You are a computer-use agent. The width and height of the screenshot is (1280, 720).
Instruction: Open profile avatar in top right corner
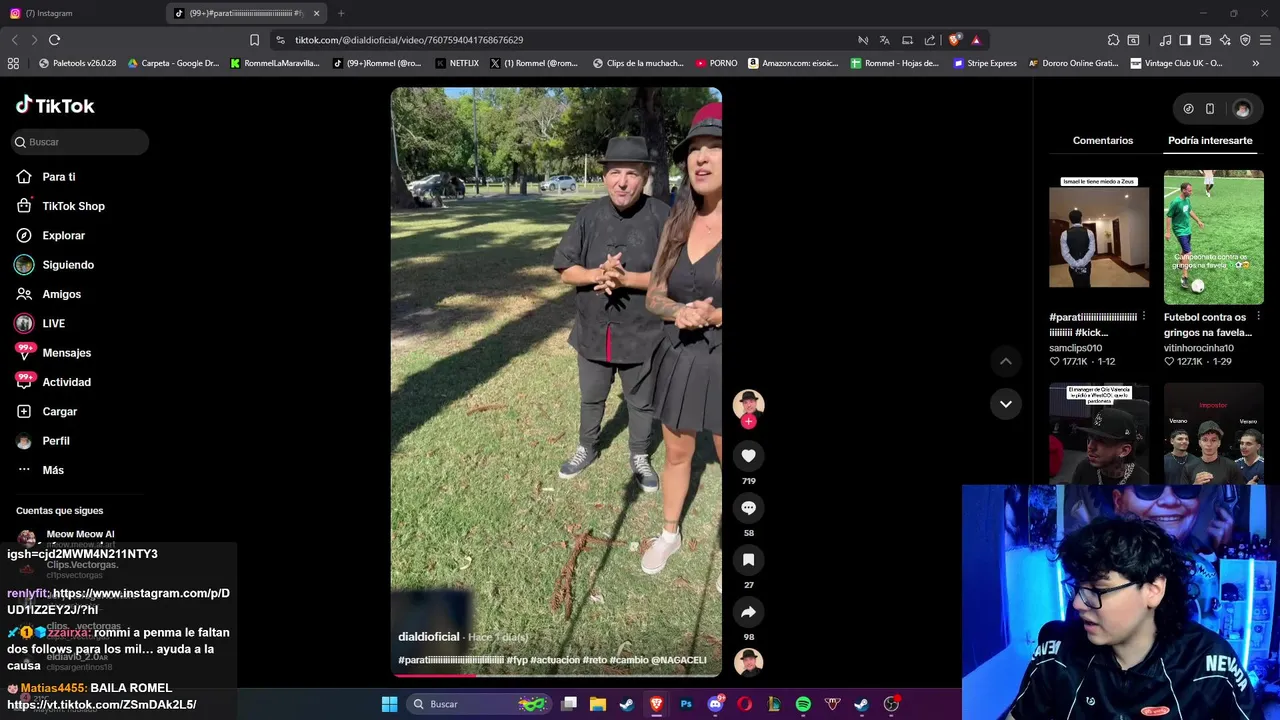point(1242,109)
